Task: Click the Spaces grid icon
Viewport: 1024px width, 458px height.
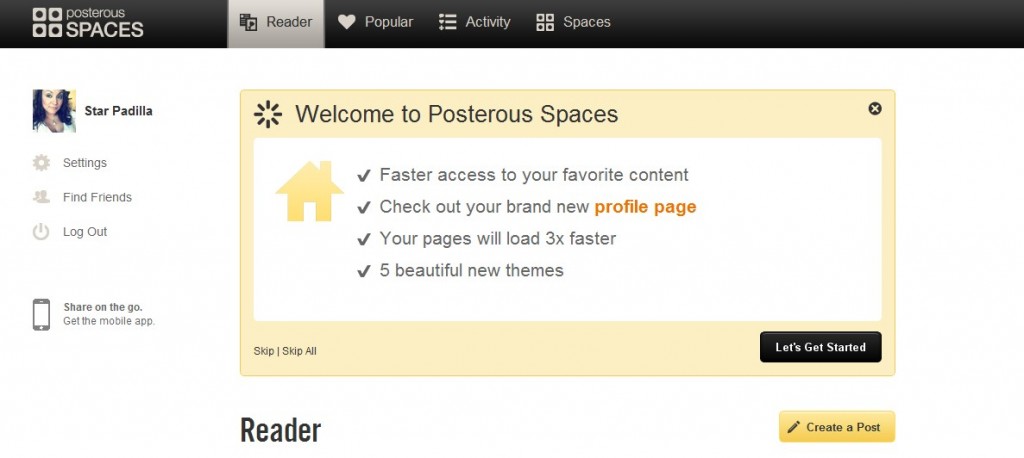Action: (545, 22)
